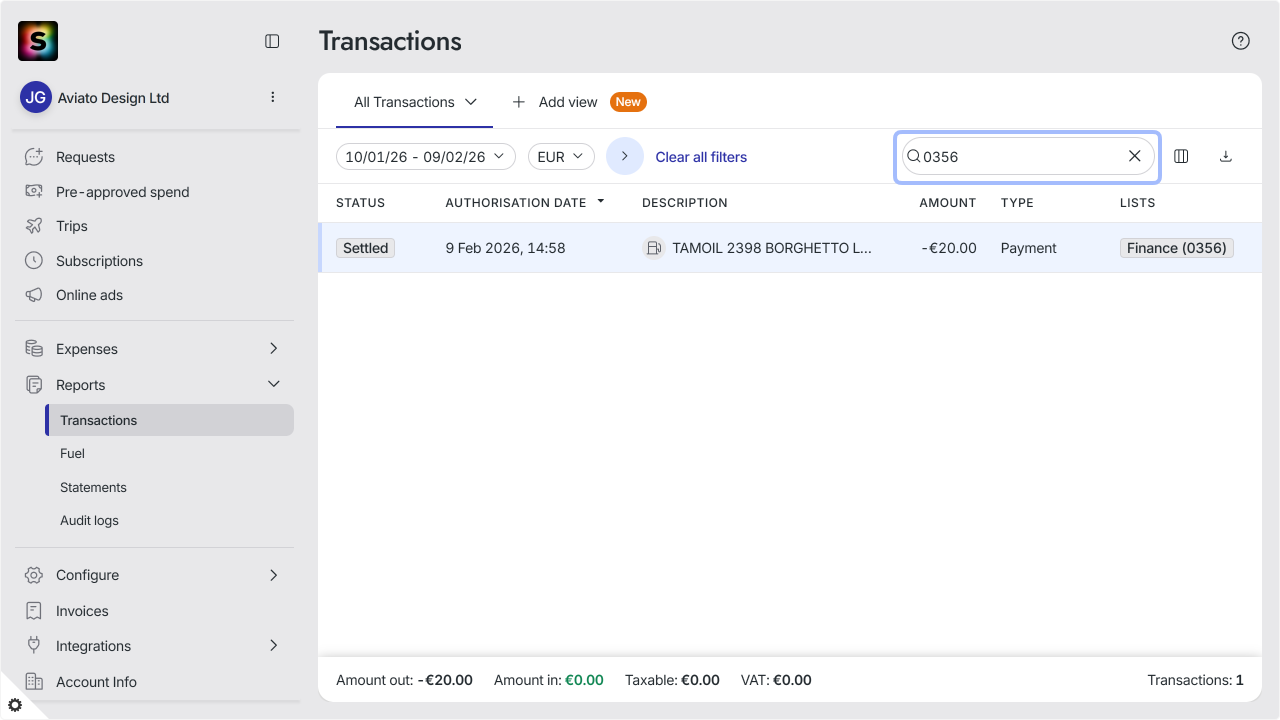Click the plus icon next to Add view

(x=518, y=102)
